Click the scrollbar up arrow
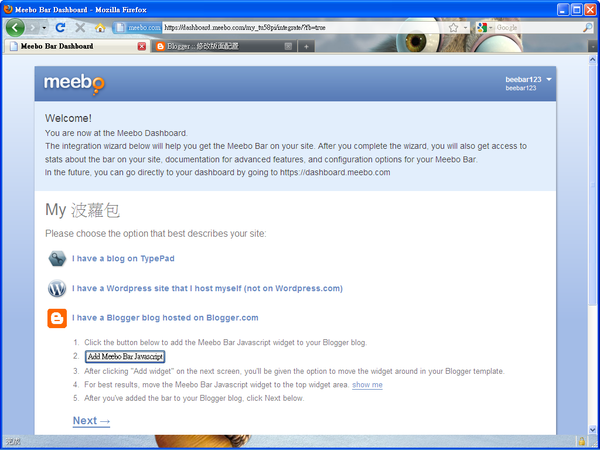600x450 pixels. 593,59
